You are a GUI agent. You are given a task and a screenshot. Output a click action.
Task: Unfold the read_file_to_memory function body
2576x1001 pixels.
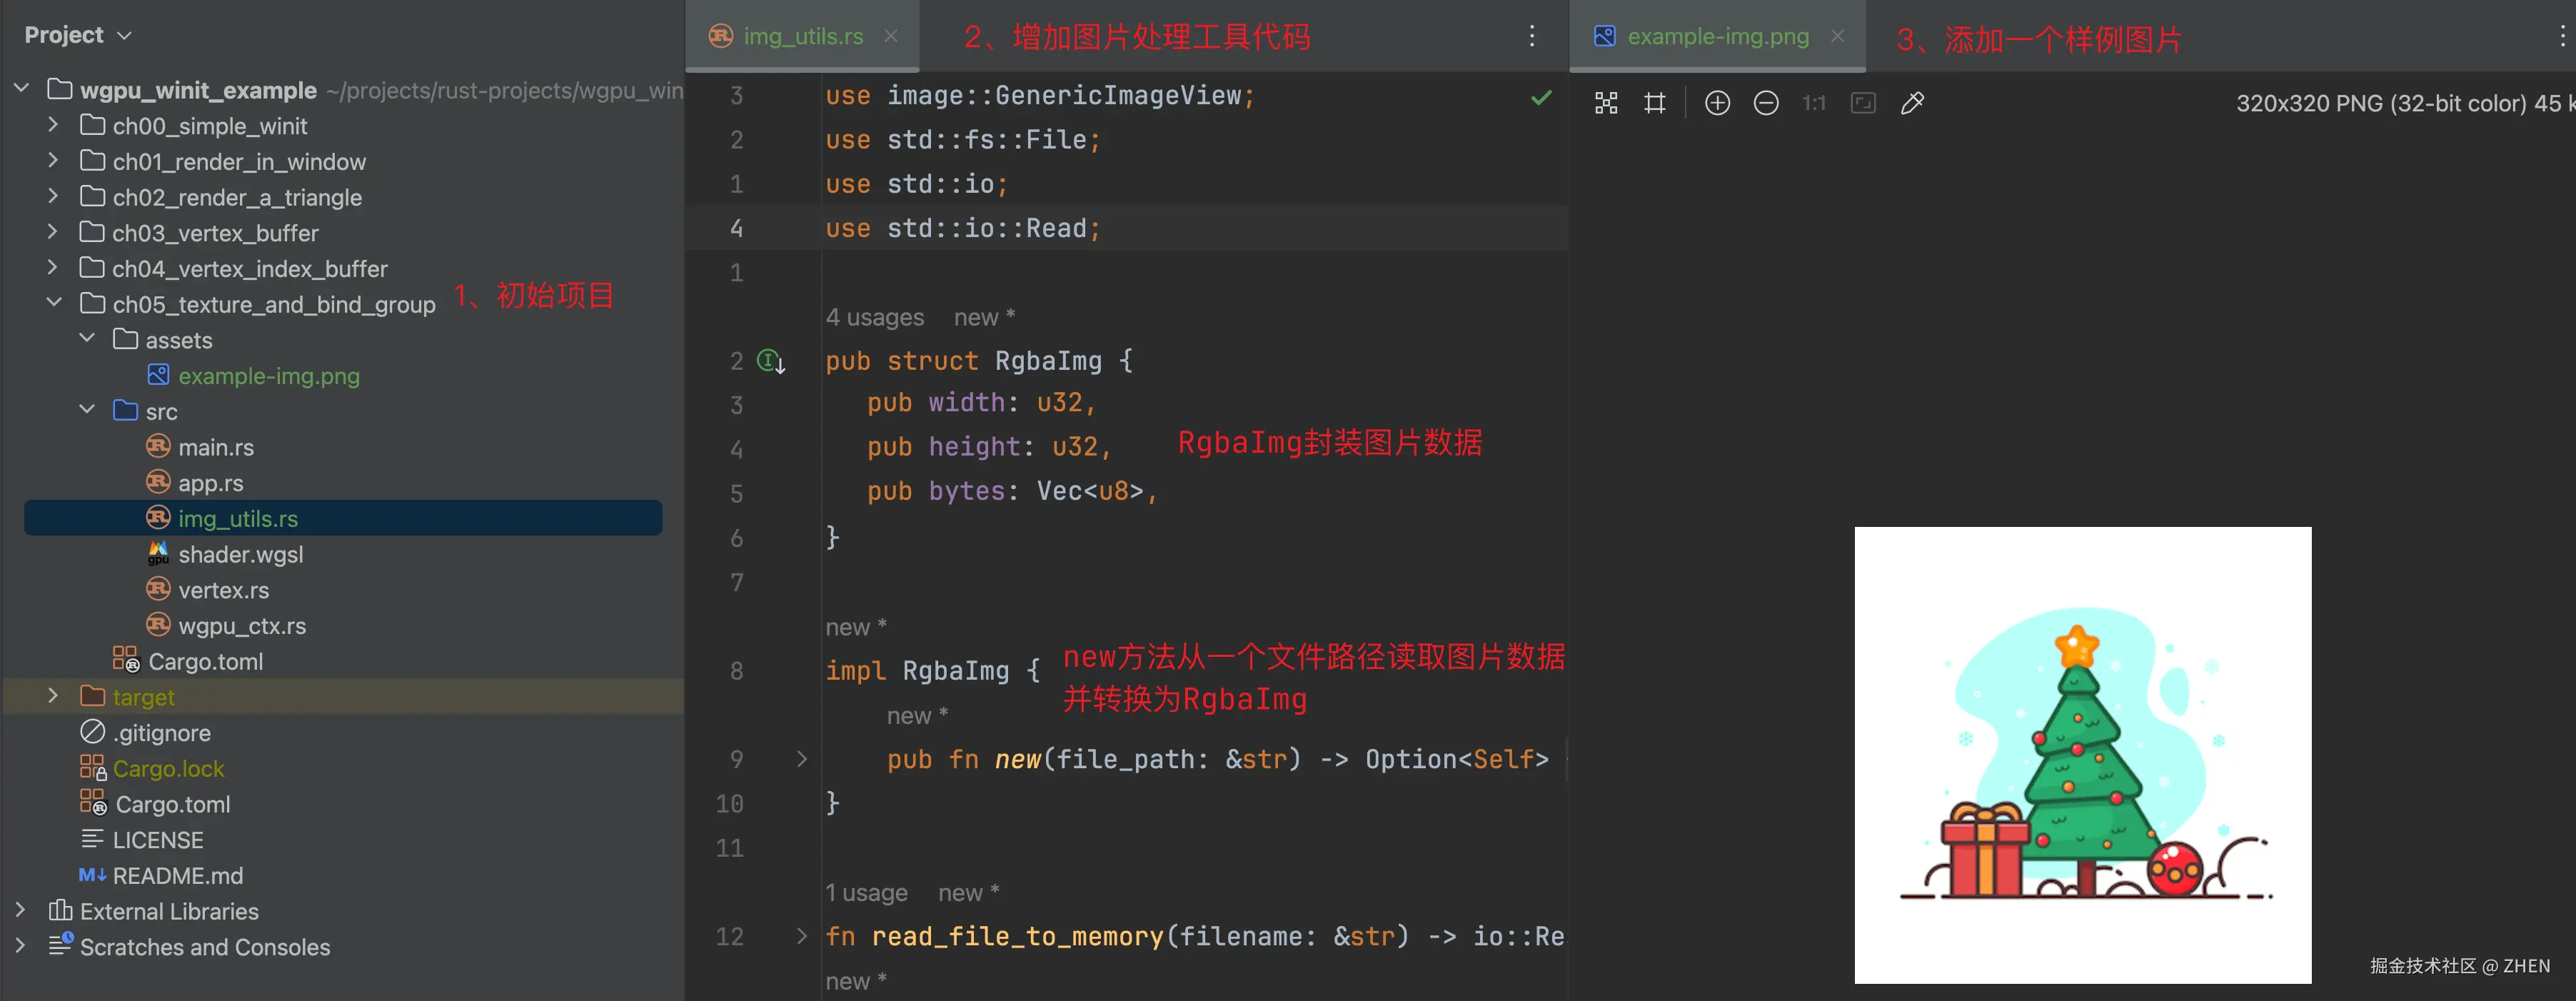point(801,936)
